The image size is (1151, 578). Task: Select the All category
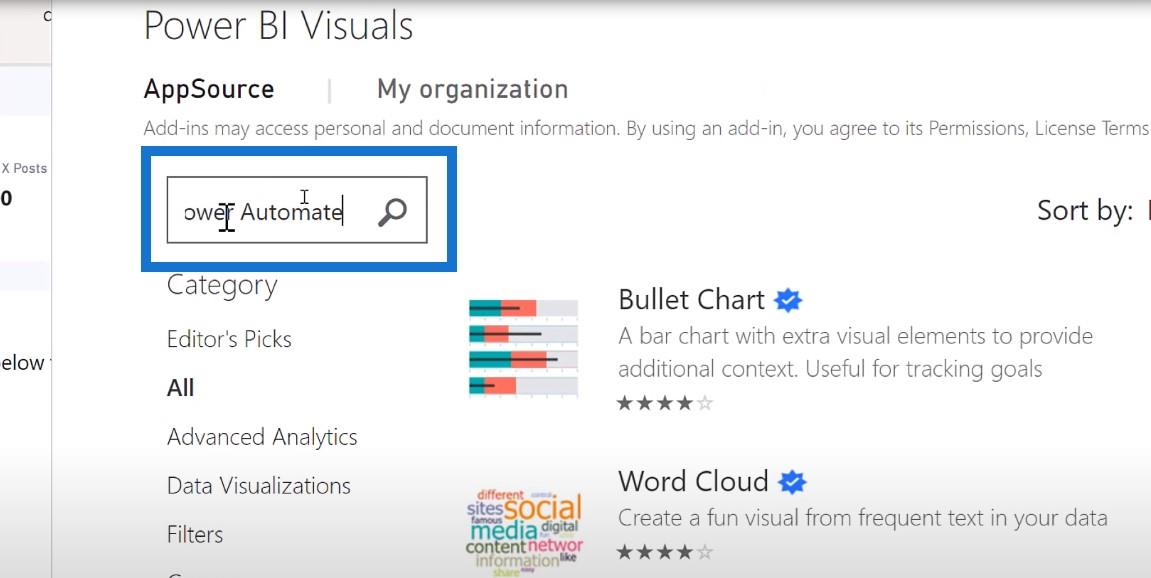181,388
